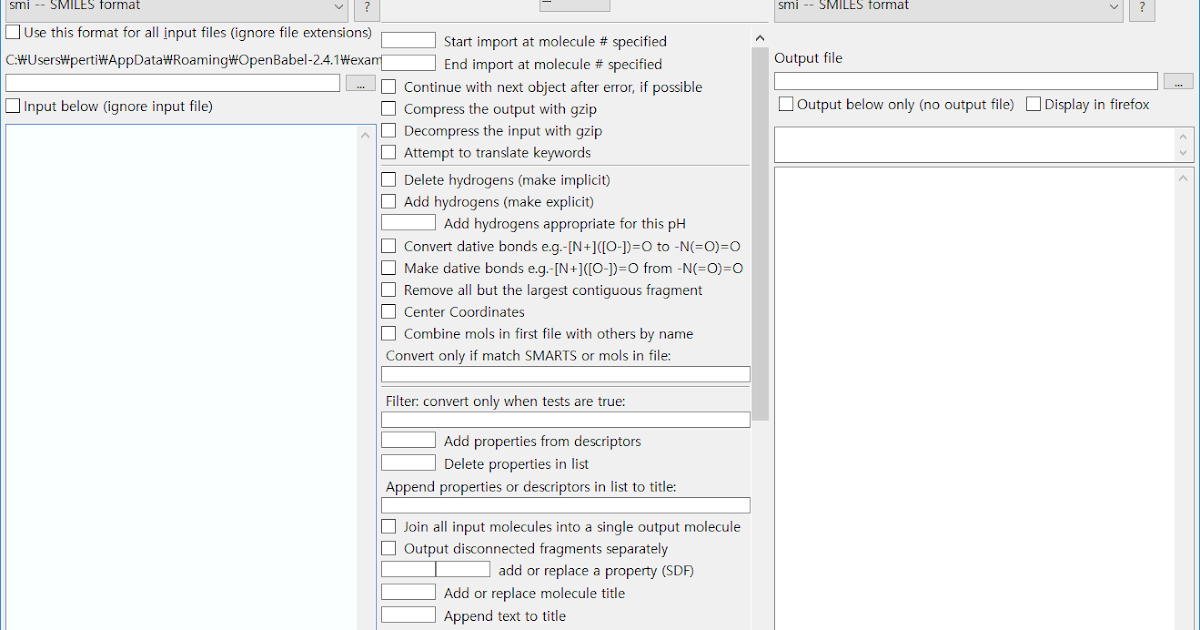This screenshot has width=1200, height=630.
Task: Check 'Convert dative bonds' option
Action: point(389,246)
